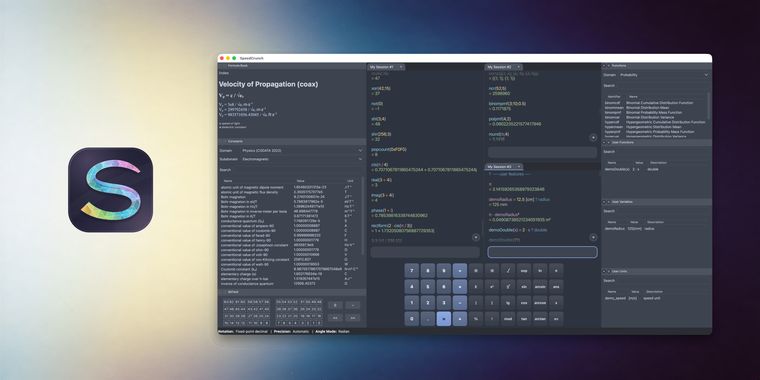Click the sin function key
Image resolution: width=760 pixels, height=380 pixels.
[524, 286]
